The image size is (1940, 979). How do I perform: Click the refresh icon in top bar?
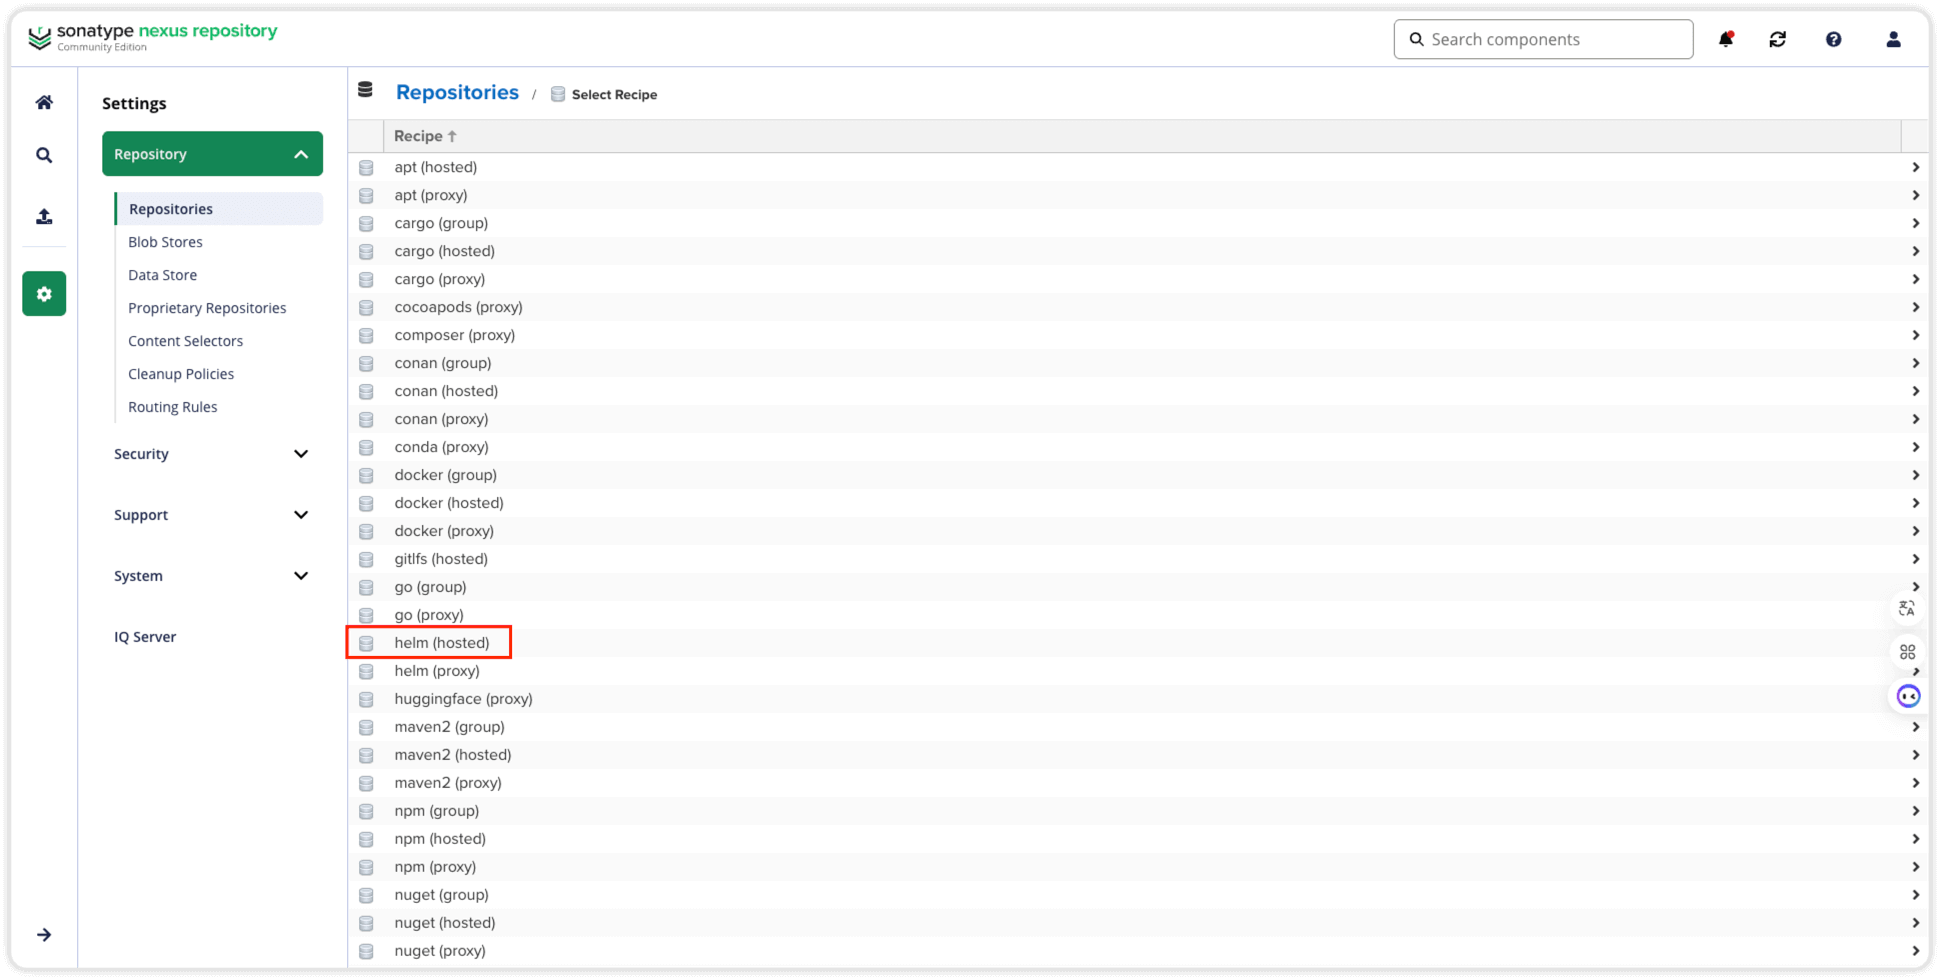point(1778,39)
